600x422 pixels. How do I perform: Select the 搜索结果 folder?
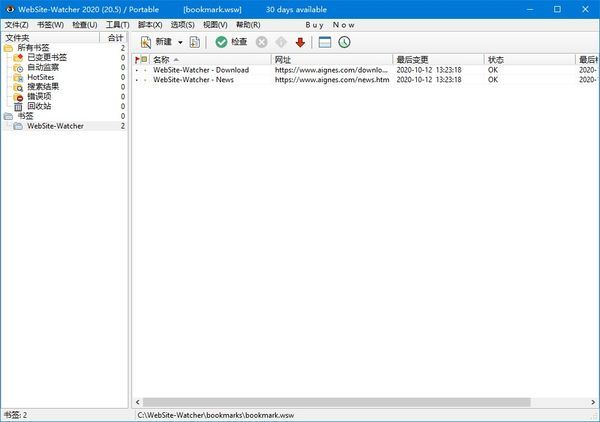point(43,87)
